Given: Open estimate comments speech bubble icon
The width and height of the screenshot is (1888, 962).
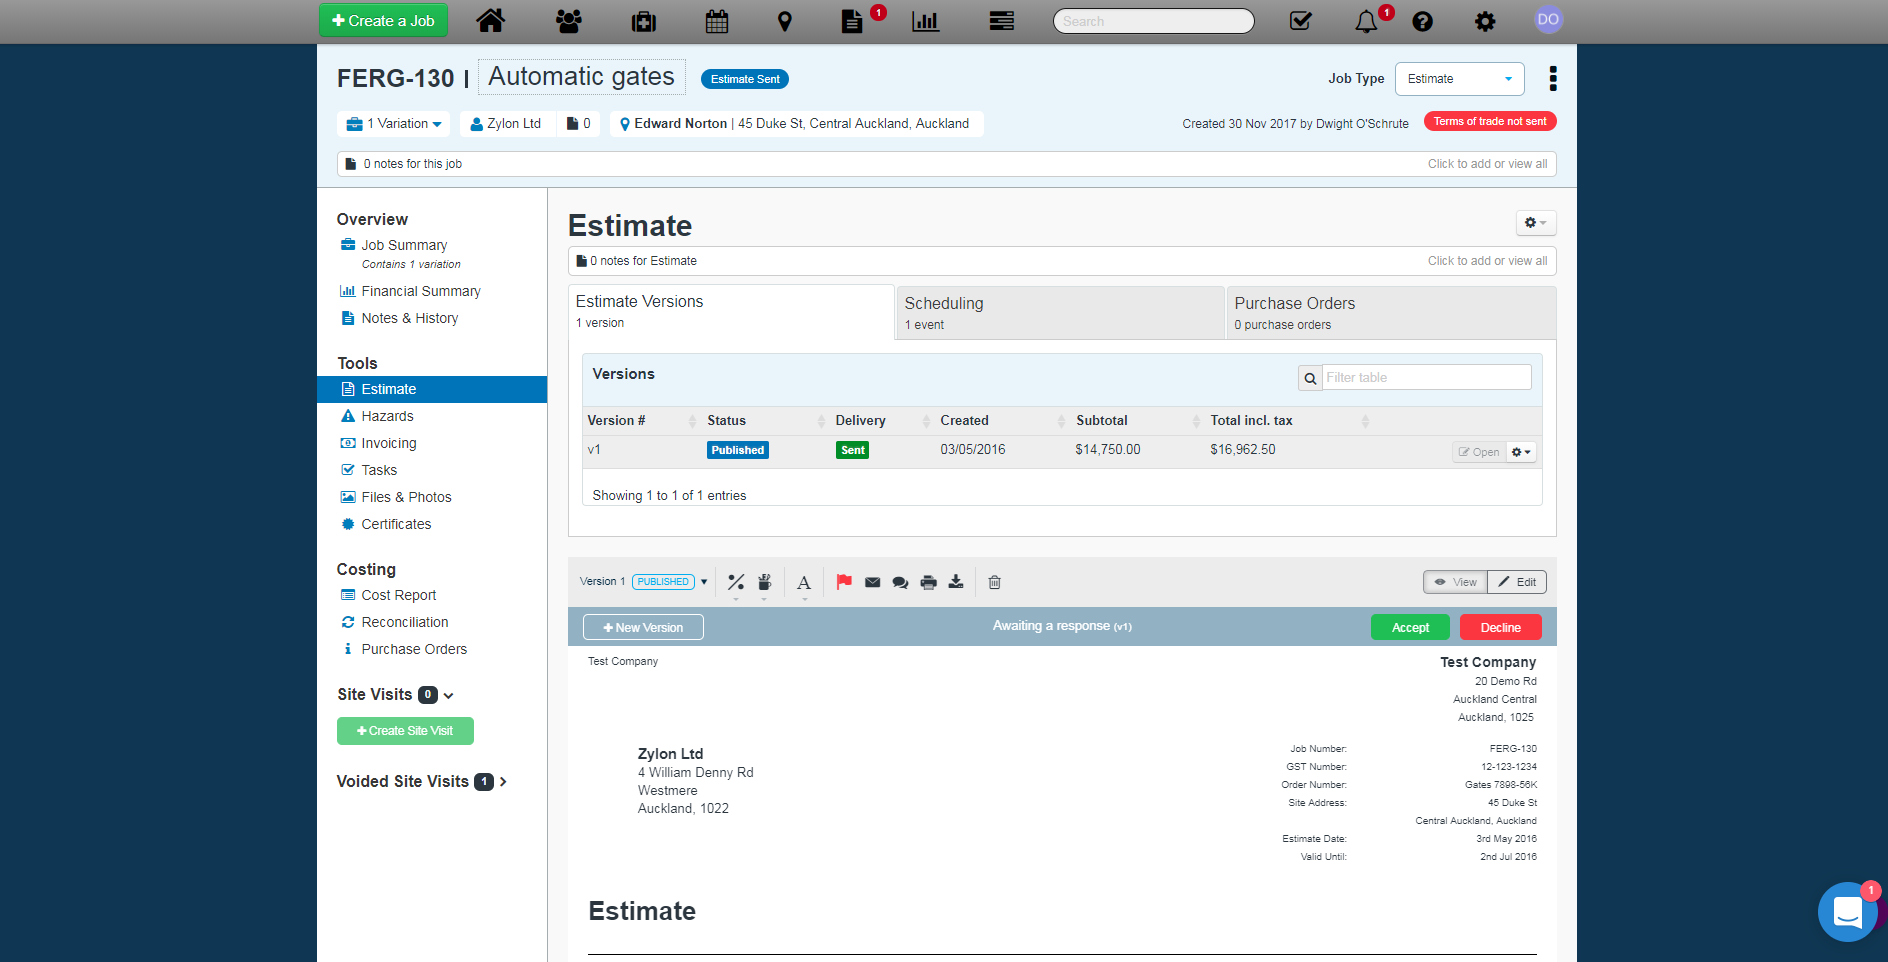Looking at the screenshot, I should 900,582.
